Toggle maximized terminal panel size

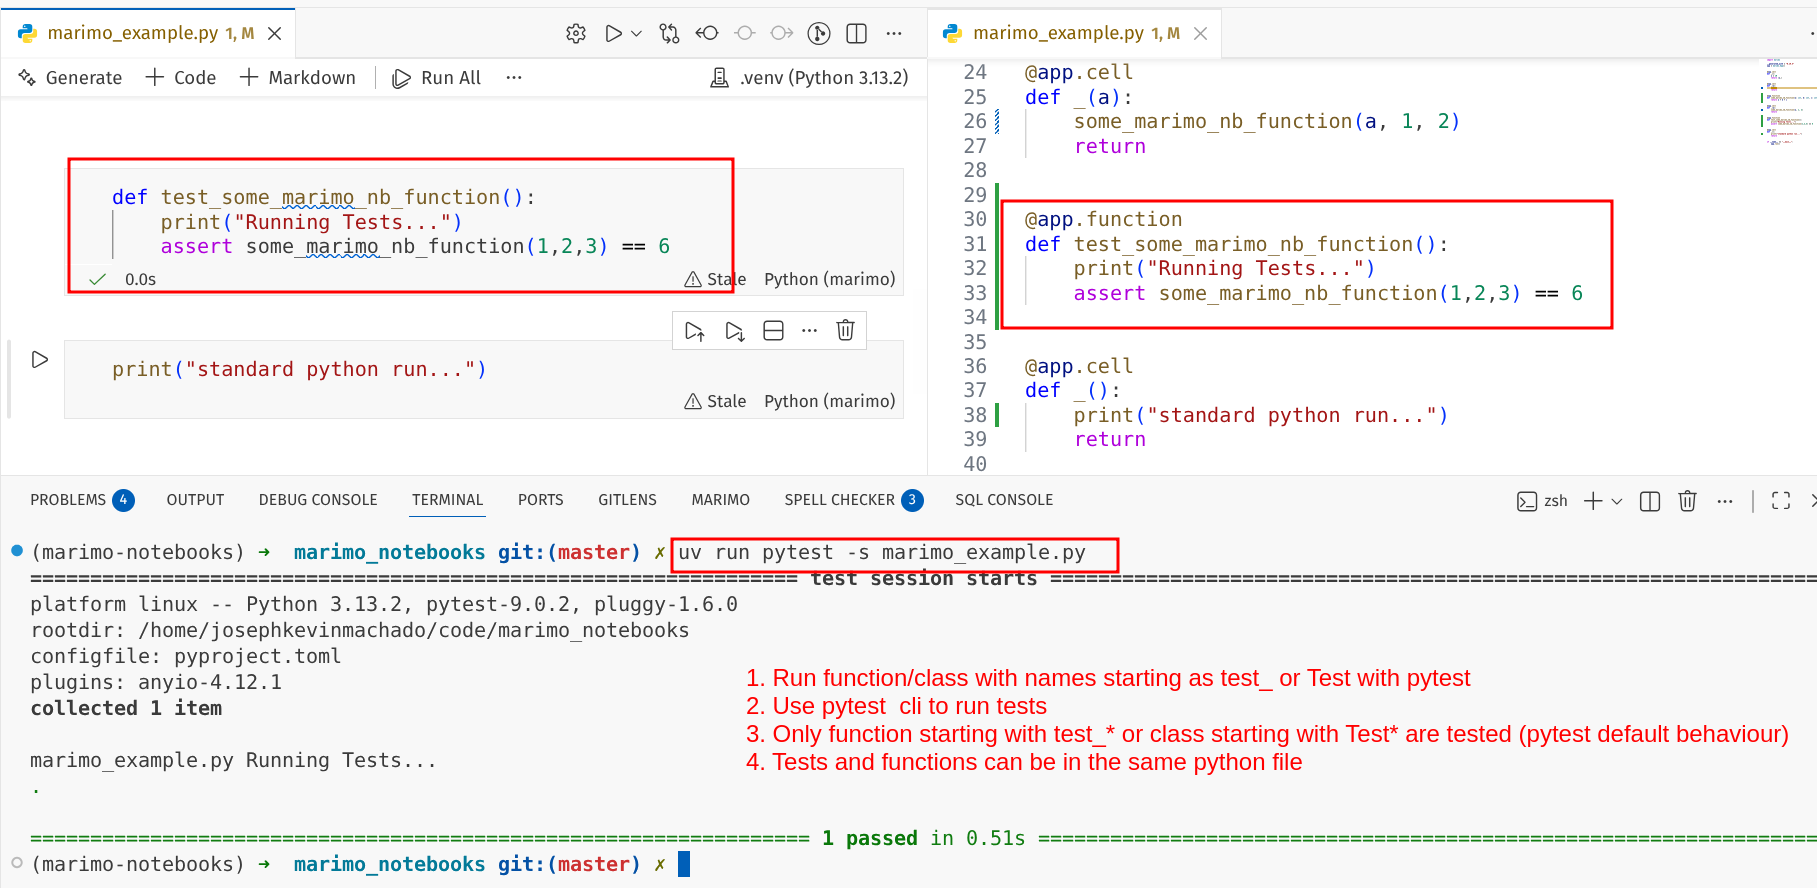click(1781, 501)
